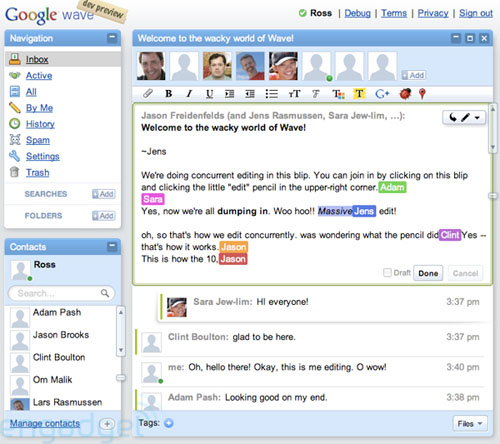Image resolution: width=500 pixels, height=444 pixels.
Task: Click the Google search gadget icon
Action: 382,94
